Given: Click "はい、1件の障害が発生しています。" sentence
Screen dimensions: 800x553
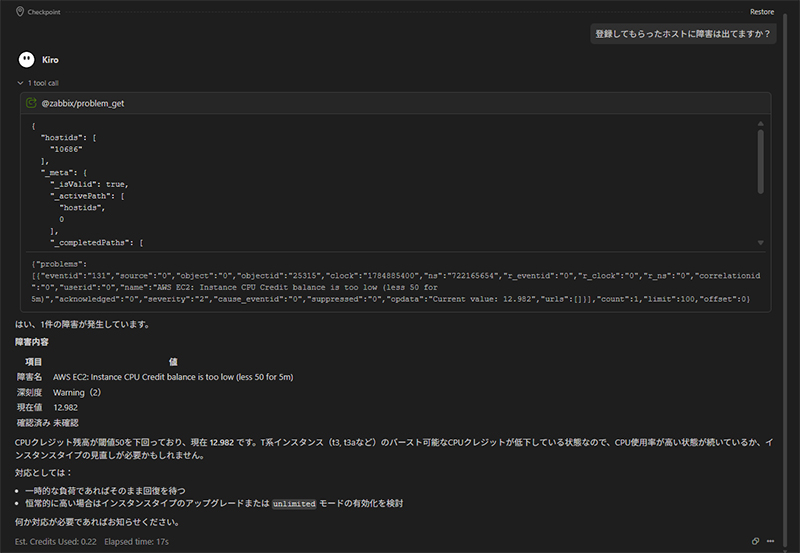Looking at the screenshot, I should point(82,324).
